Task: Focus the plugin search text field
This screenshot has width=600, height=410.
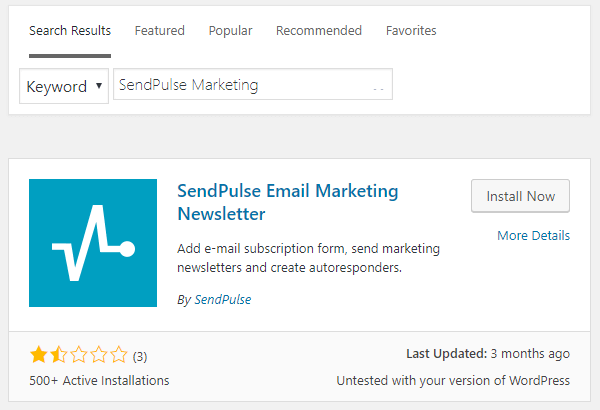Action: coord(253,84)
